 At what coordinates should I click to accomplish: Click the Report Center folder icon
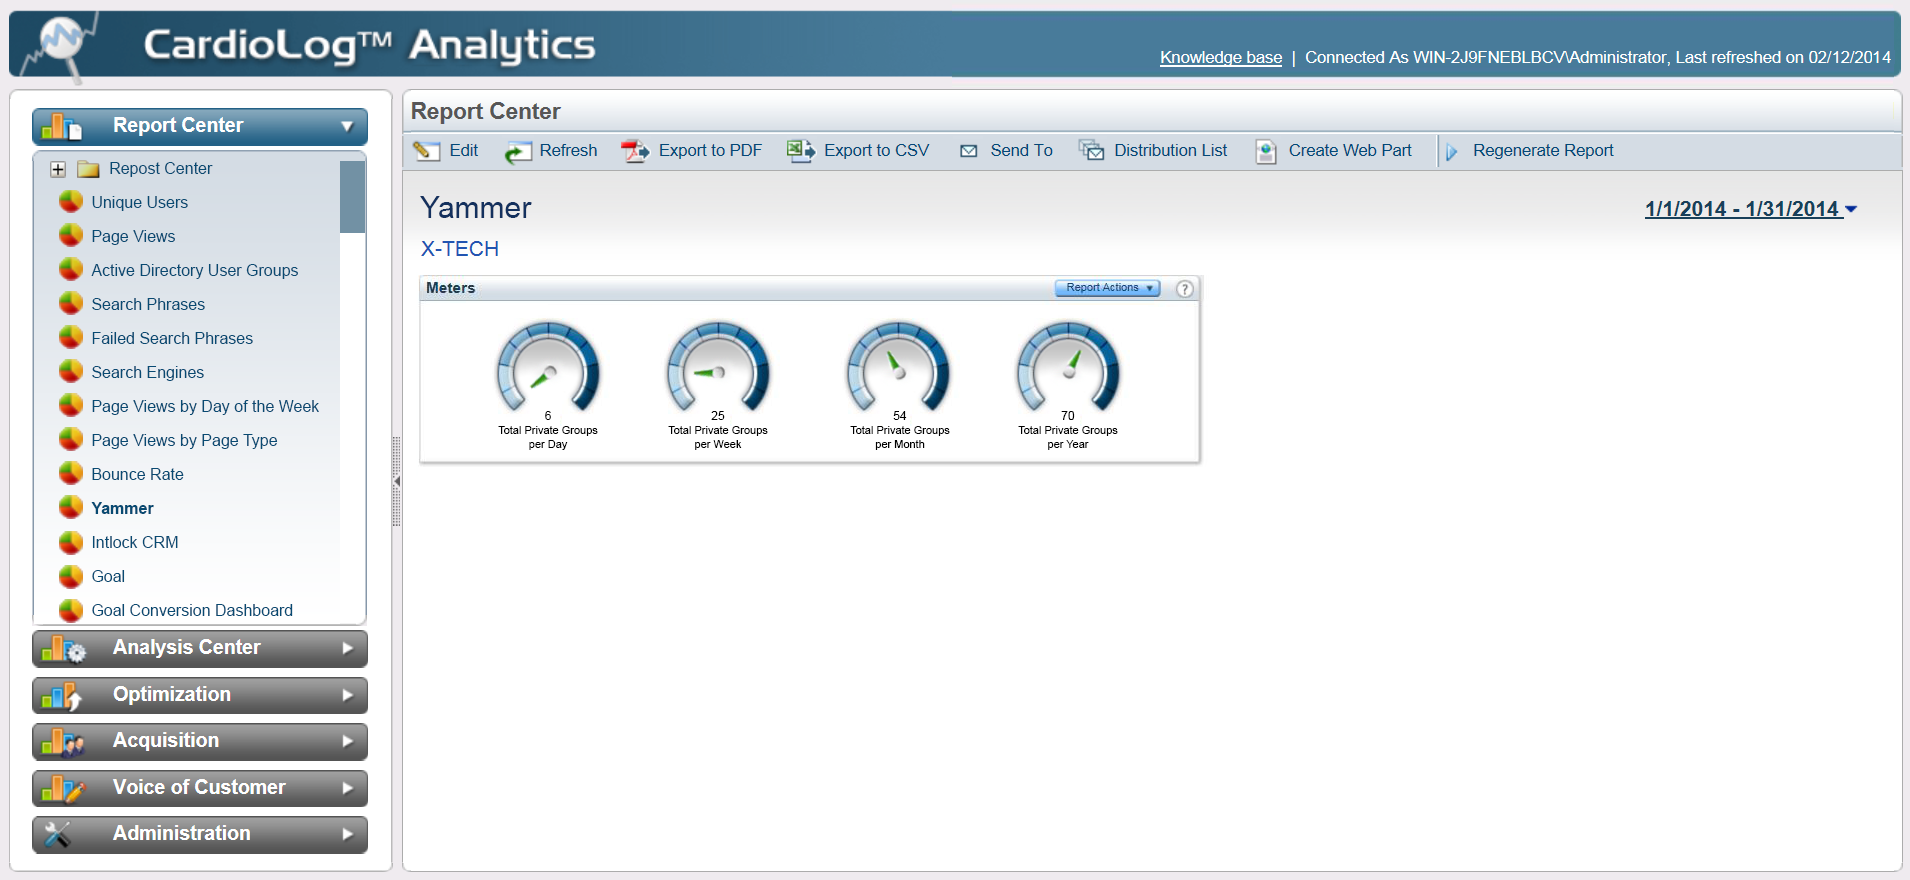pyautogui.click(x=89, y=169)
